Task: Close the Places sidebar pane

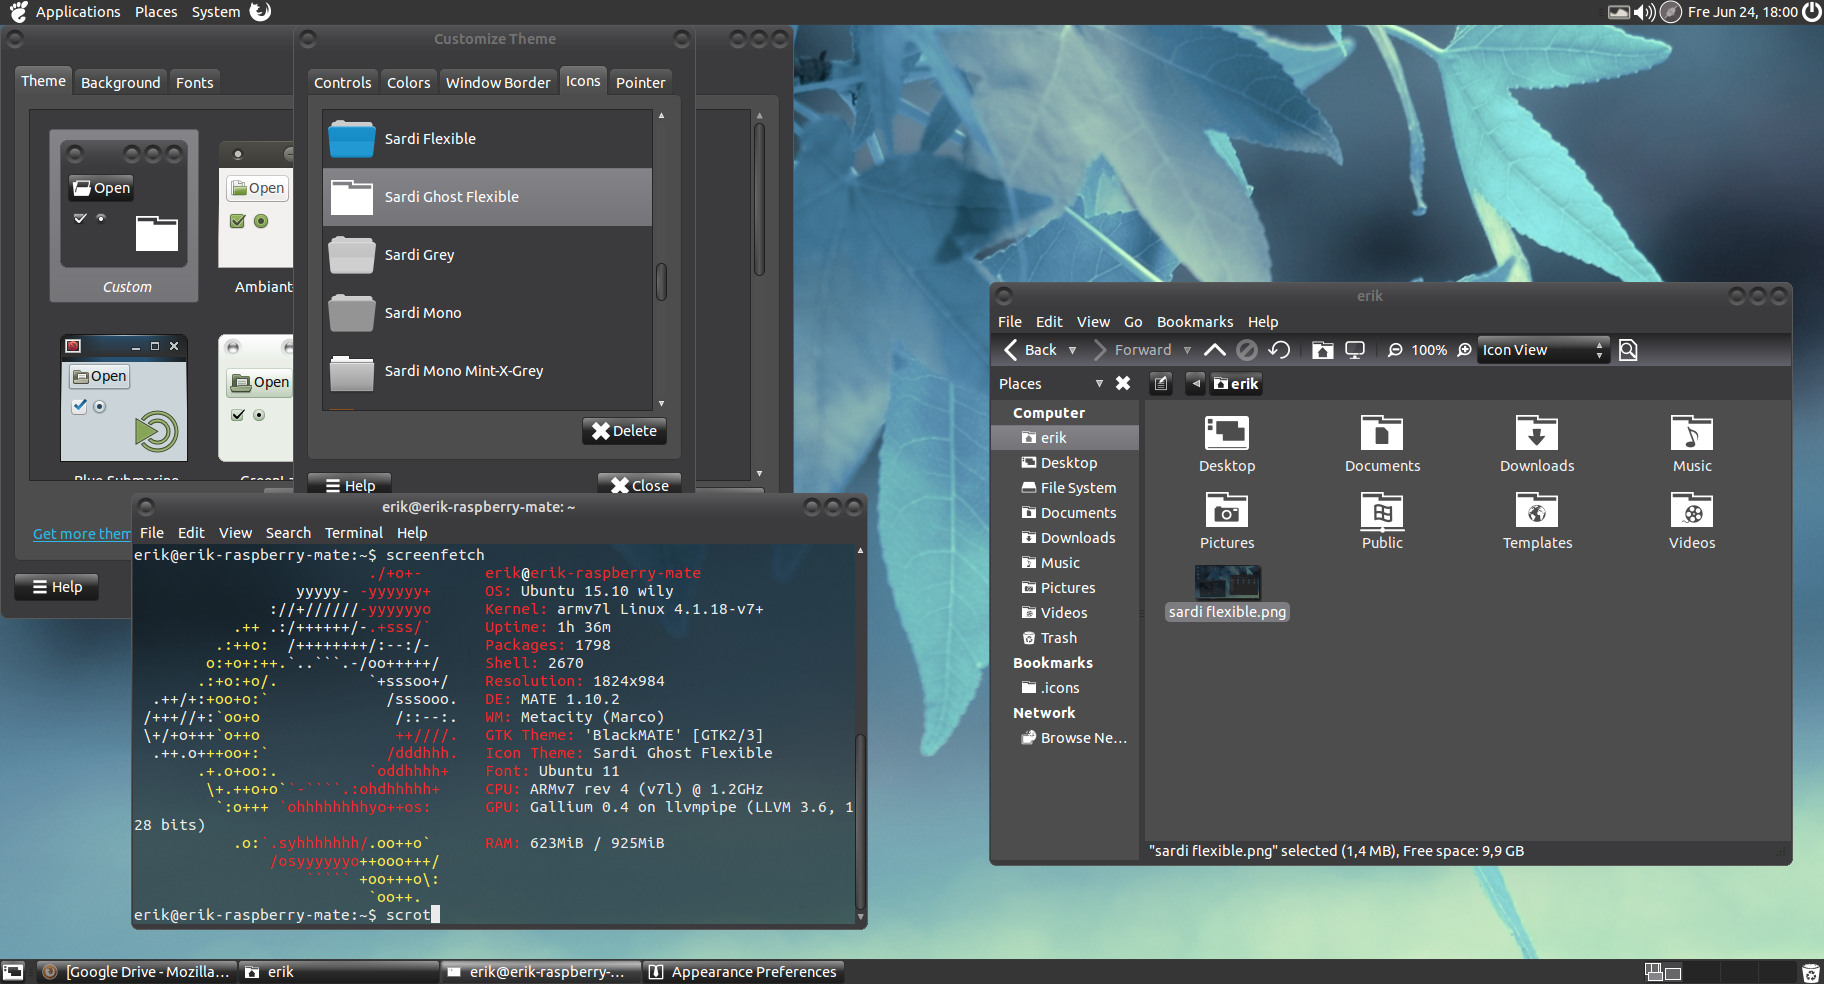Action: point(1123,383)
